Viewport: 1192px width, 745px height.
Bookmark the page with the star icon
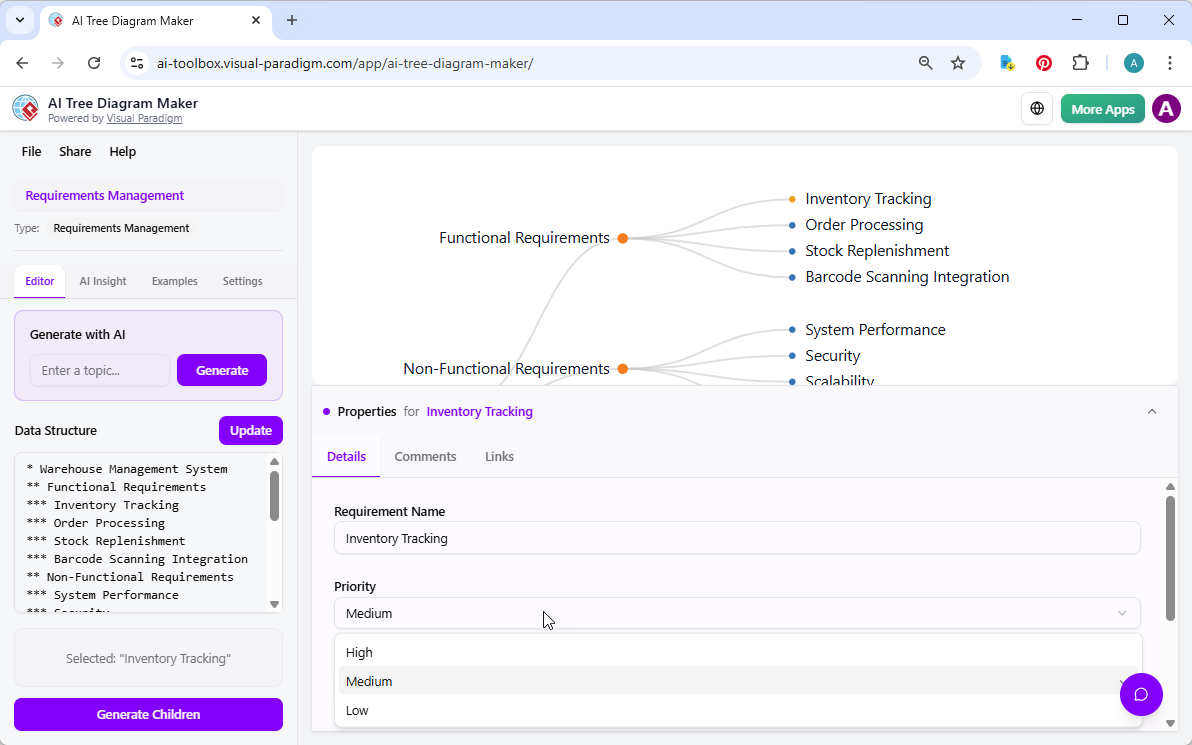point(958,62)
